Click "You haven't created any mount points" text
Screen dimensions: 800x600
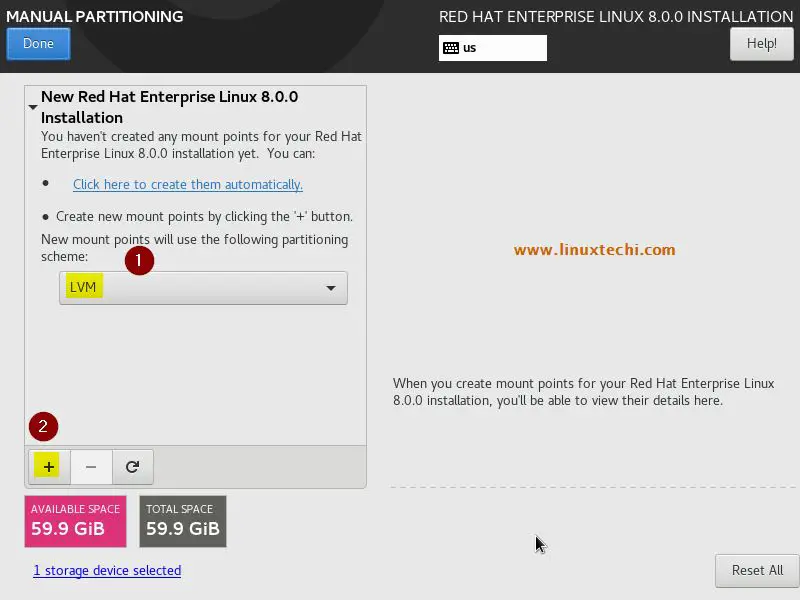pos(201,145)
